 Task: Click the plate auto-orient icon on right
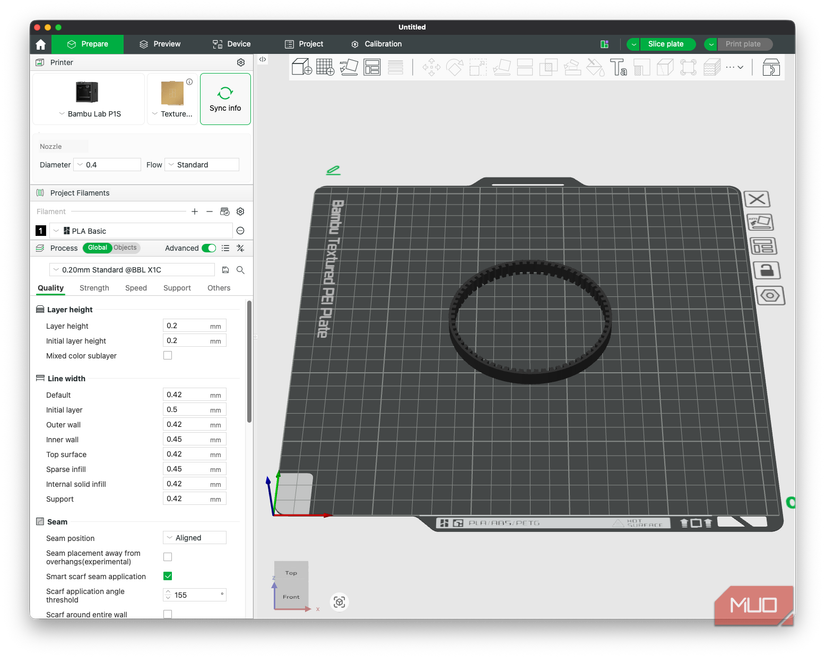[x=760, y=222]
